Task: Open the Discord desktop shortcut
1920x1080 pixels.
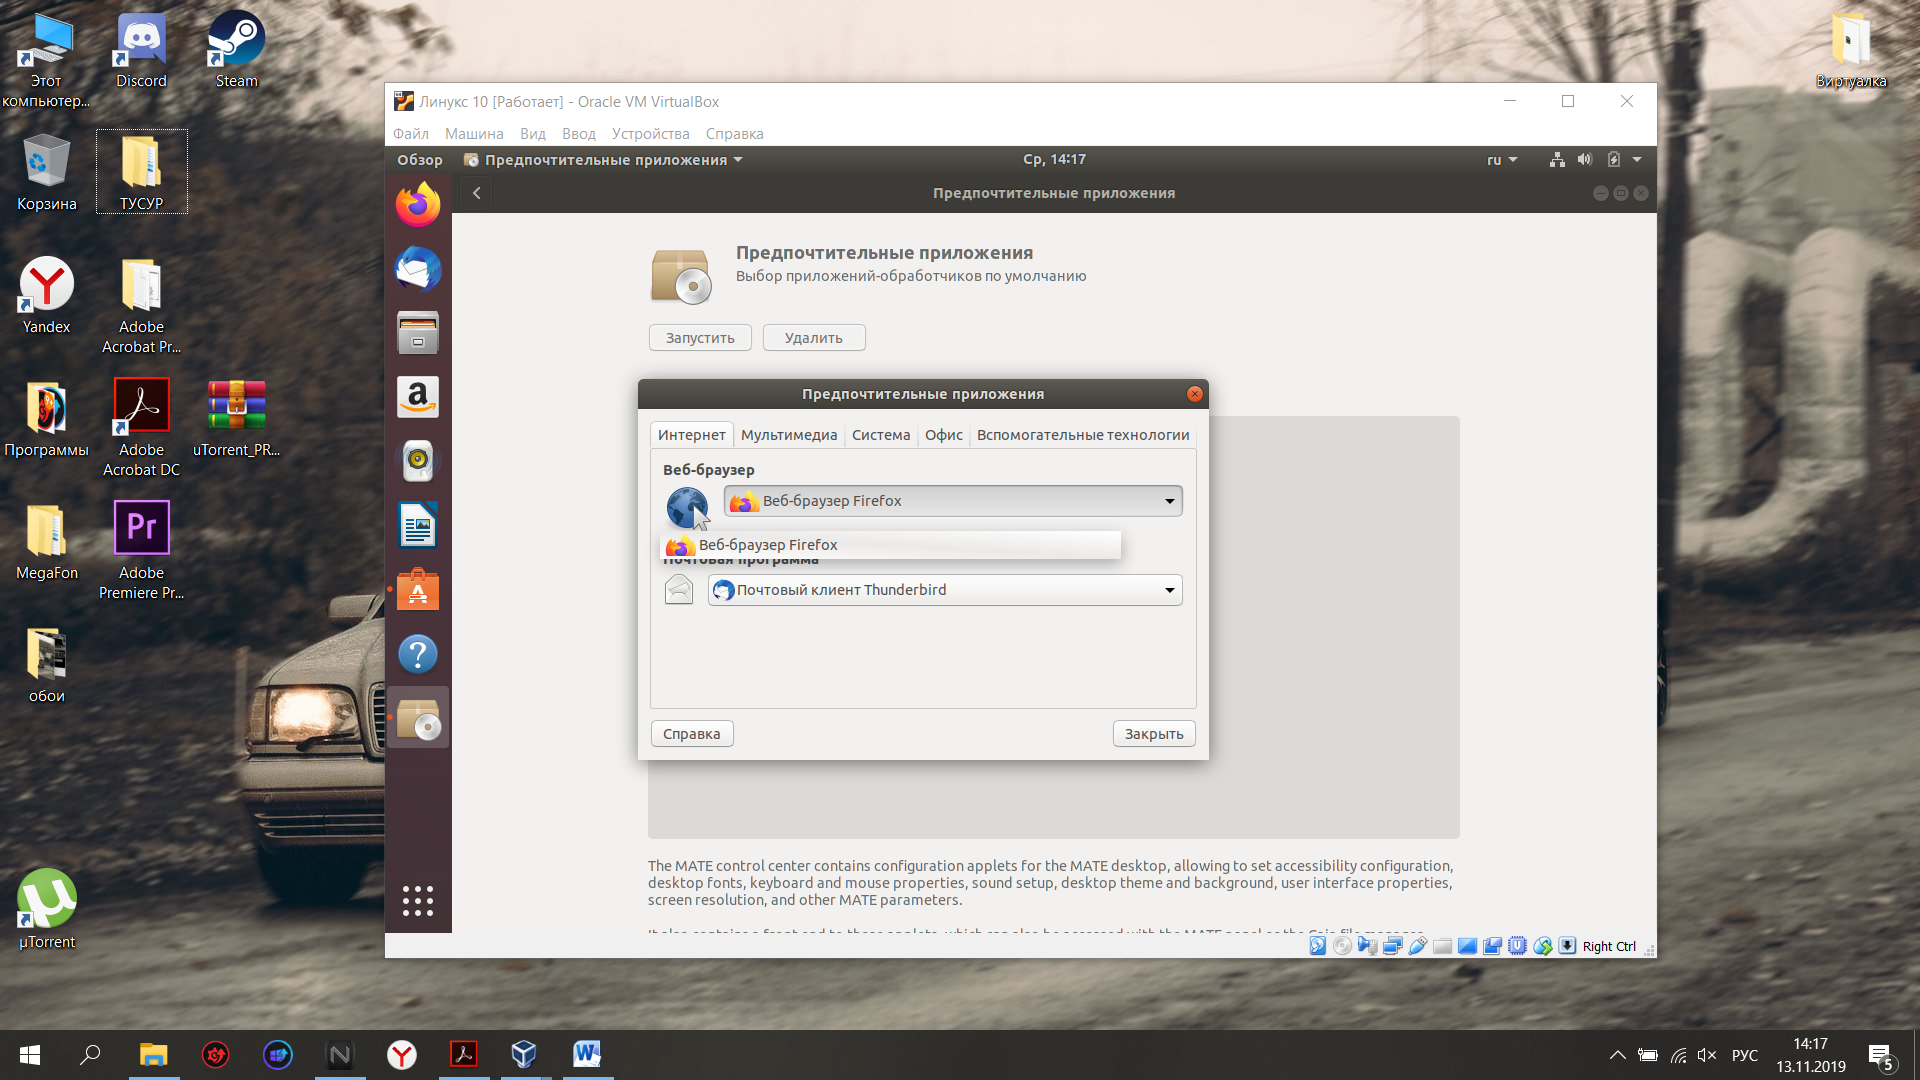Action: coord(141,49)
